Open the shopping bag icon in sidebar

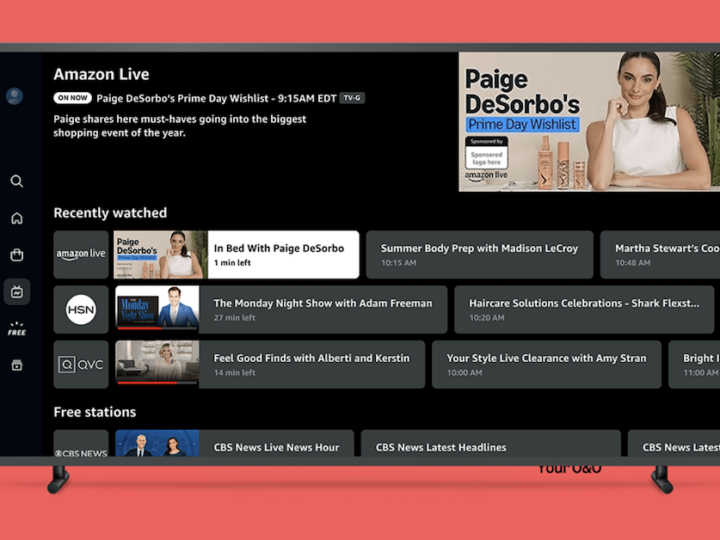pos(17,255)
